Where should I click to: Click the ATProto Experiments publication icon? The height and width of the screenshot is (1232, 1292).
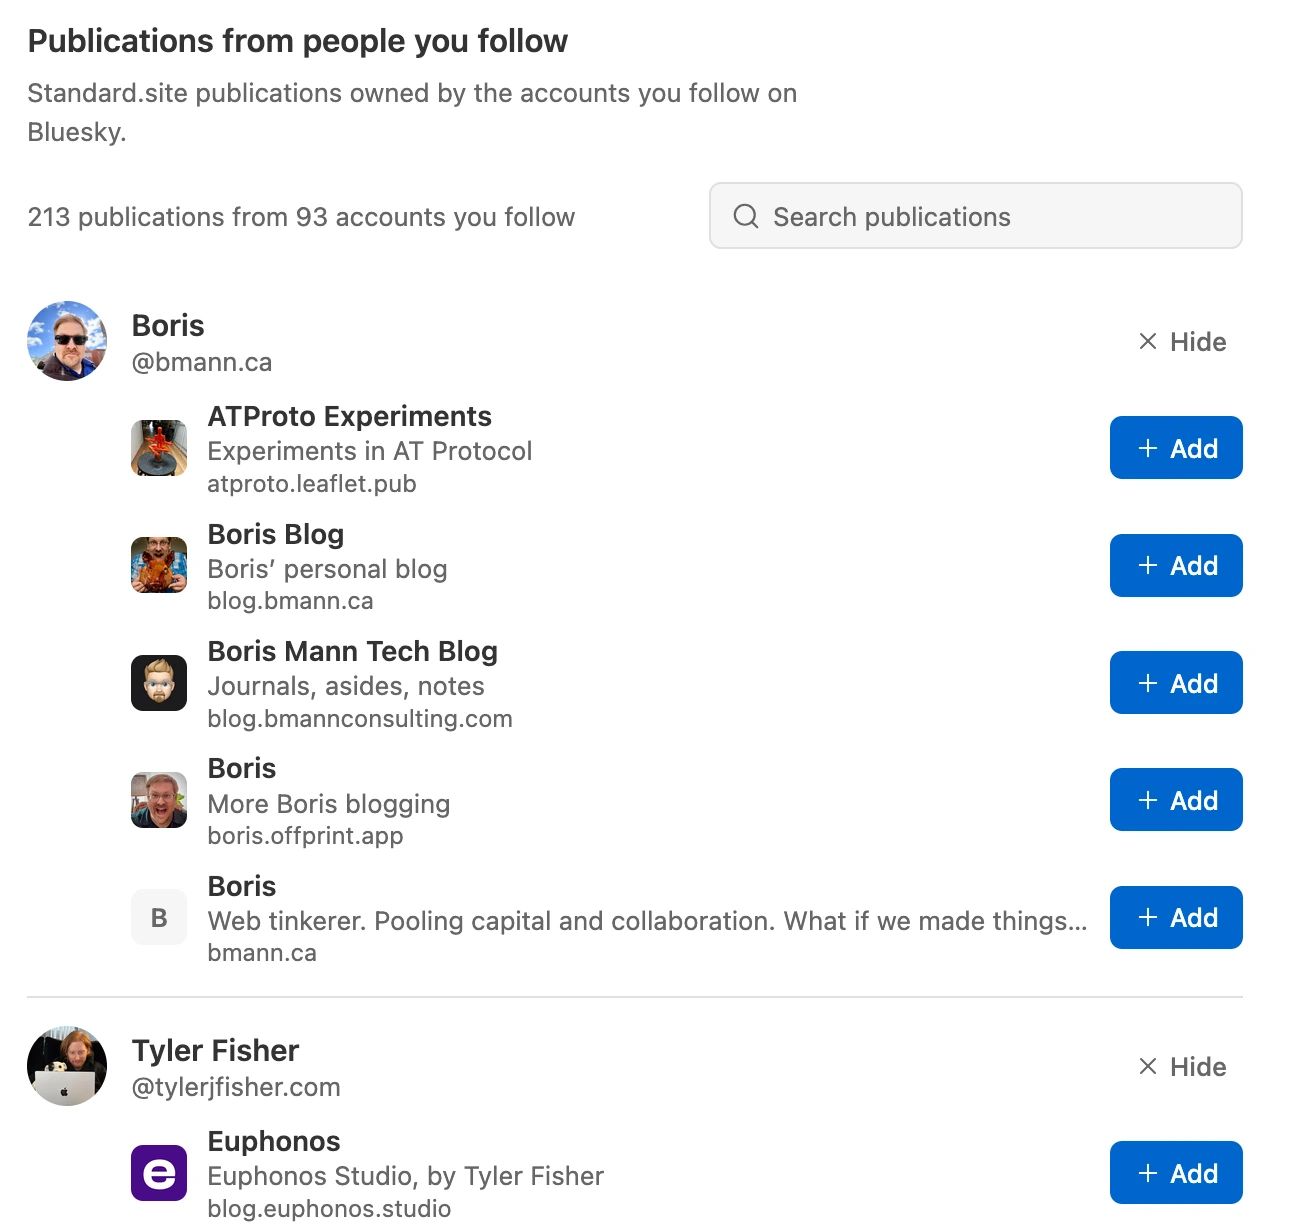159,448
